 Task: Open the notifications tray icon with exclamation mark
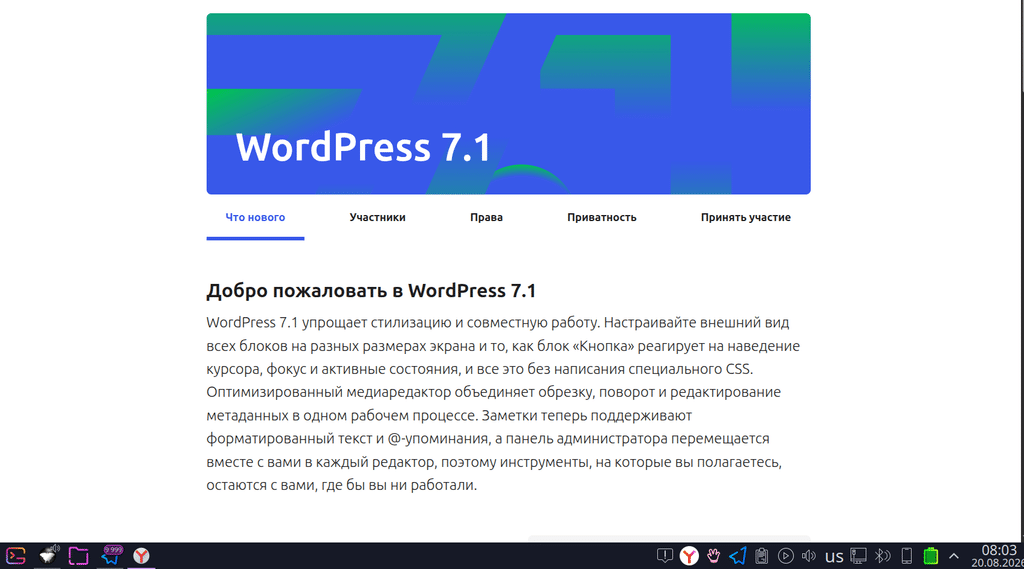(665, 556)
